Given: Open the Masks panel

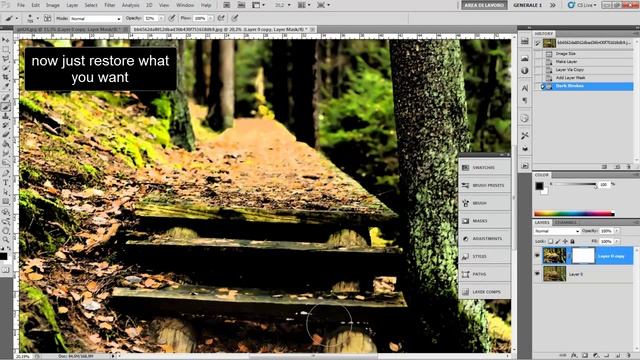Looking at the screenshot, I should tap(484, 221).
